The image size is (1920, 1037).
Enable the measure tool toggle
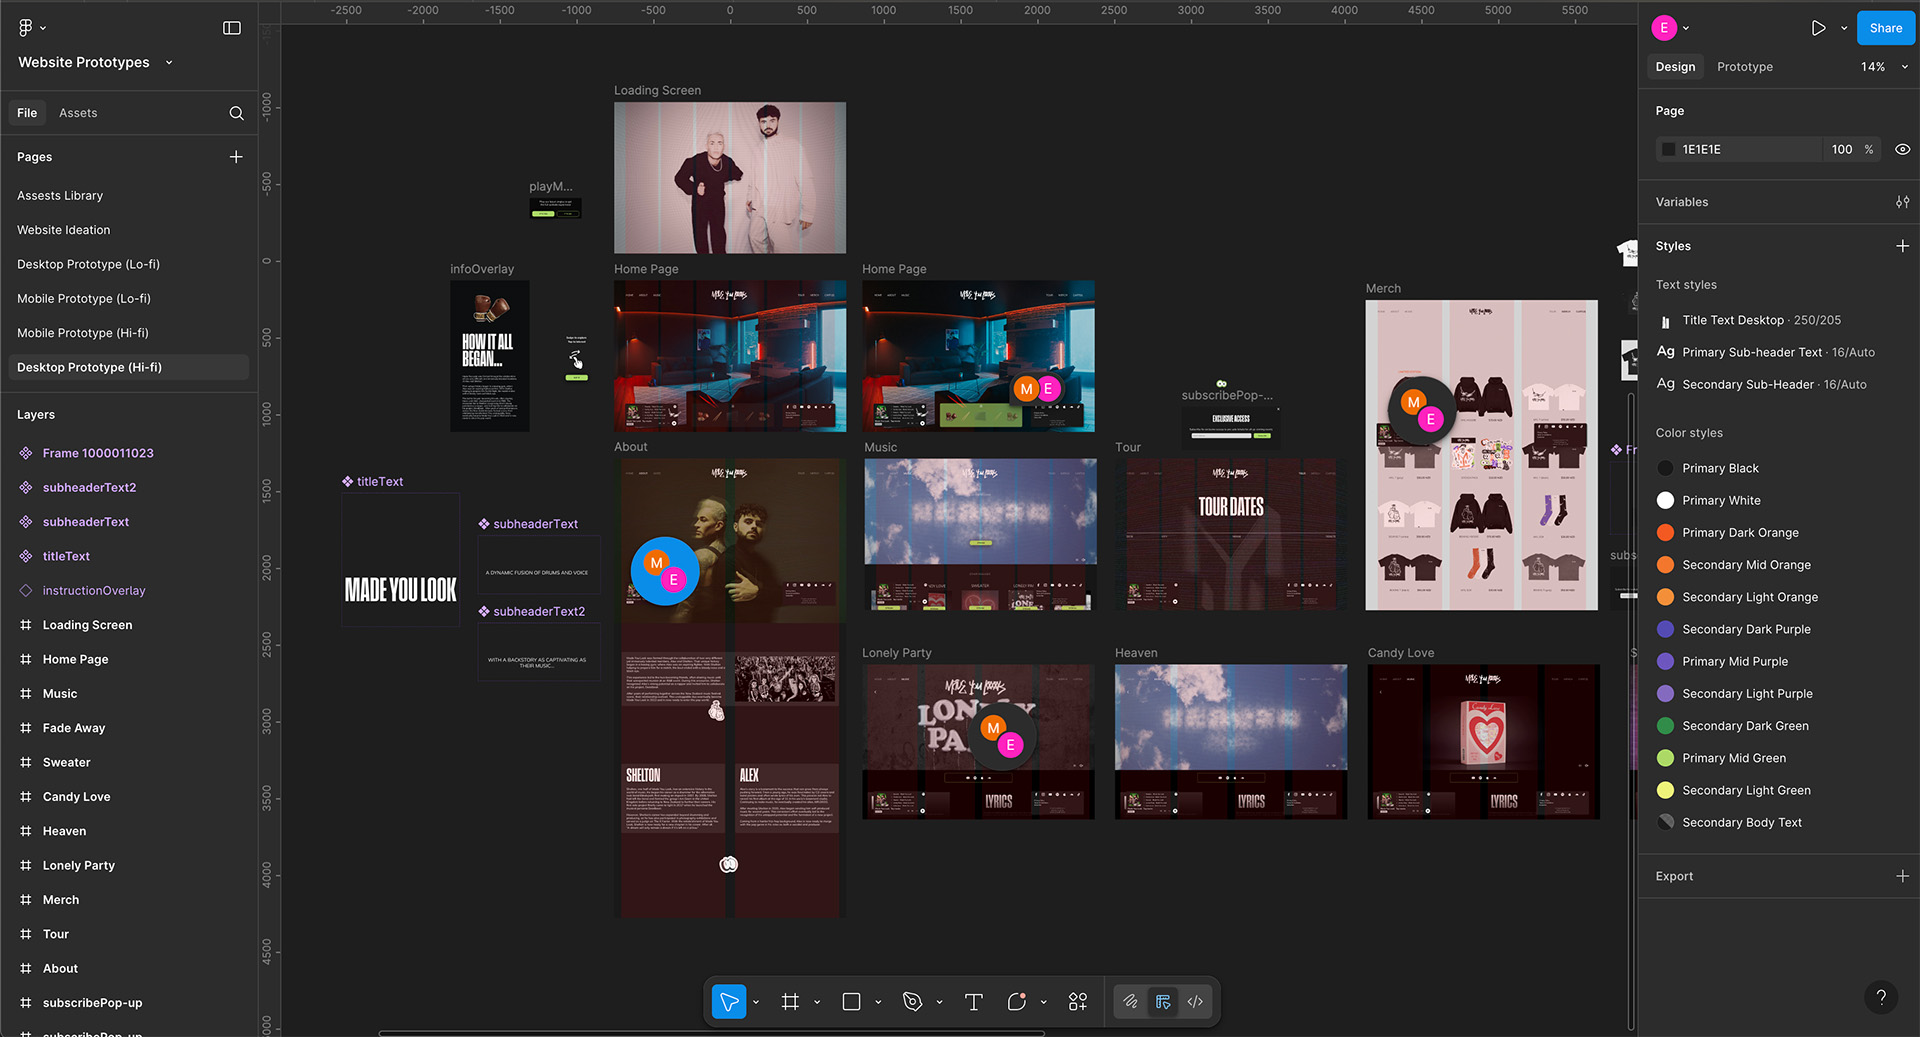click(x=1163, y=1001)
